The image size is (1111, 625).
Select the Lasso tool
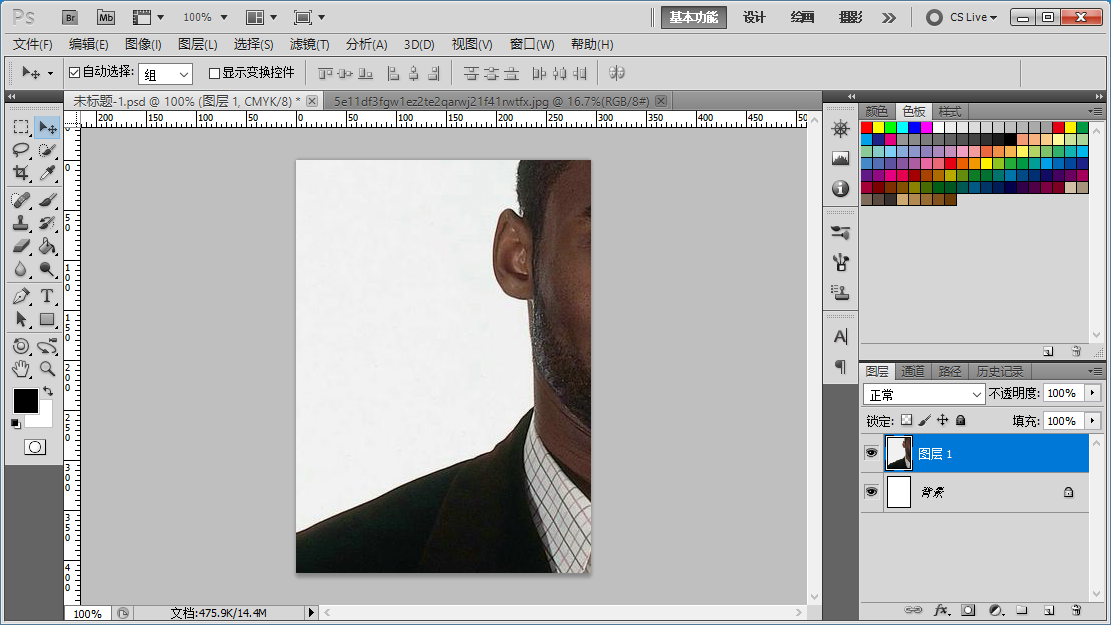click(20, 150)
